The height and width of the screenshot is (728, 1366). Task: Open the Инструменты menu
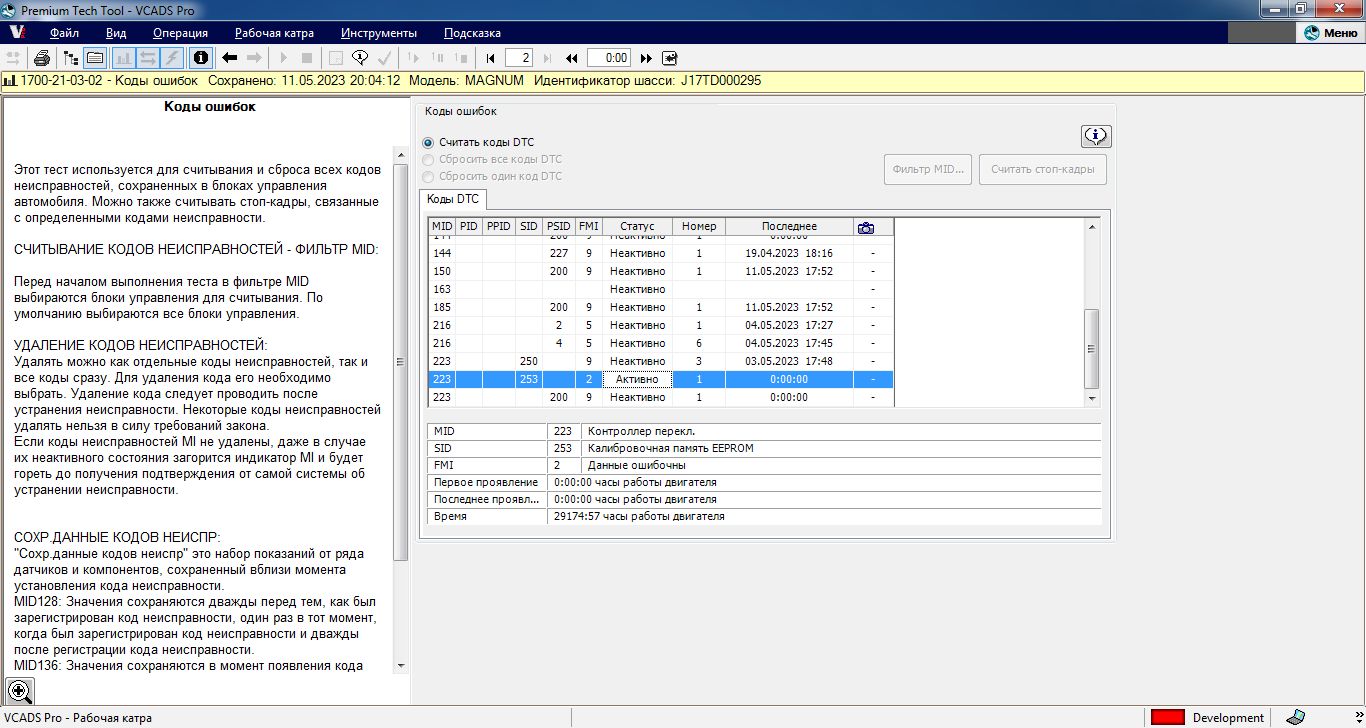tap(379, 33)
